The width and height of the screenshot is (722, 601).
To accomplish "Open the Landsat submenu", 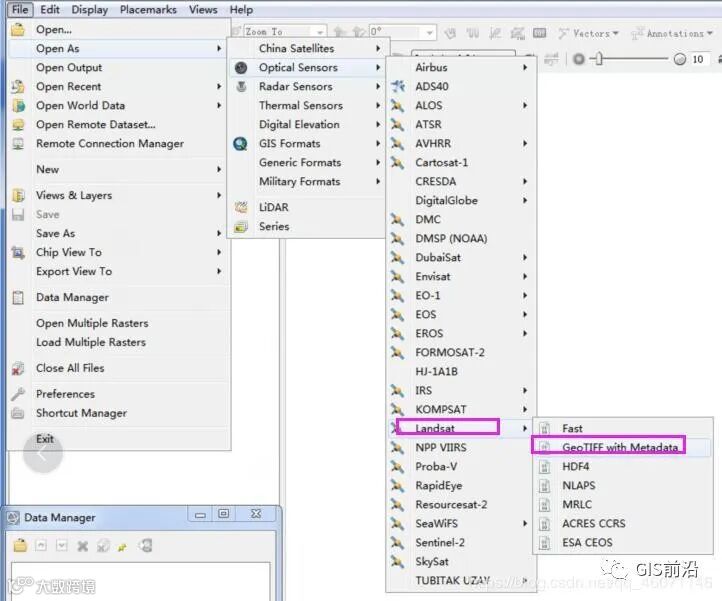I will click(460, 428).
